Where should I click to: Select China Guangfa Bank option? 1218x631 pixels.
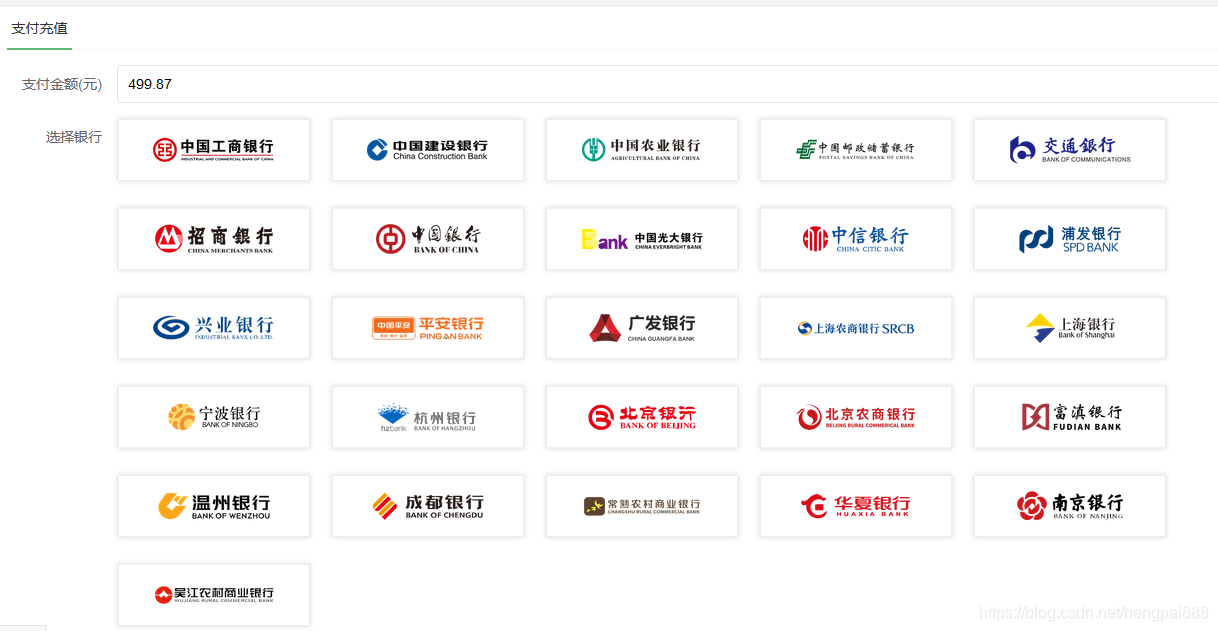point(642,328)
